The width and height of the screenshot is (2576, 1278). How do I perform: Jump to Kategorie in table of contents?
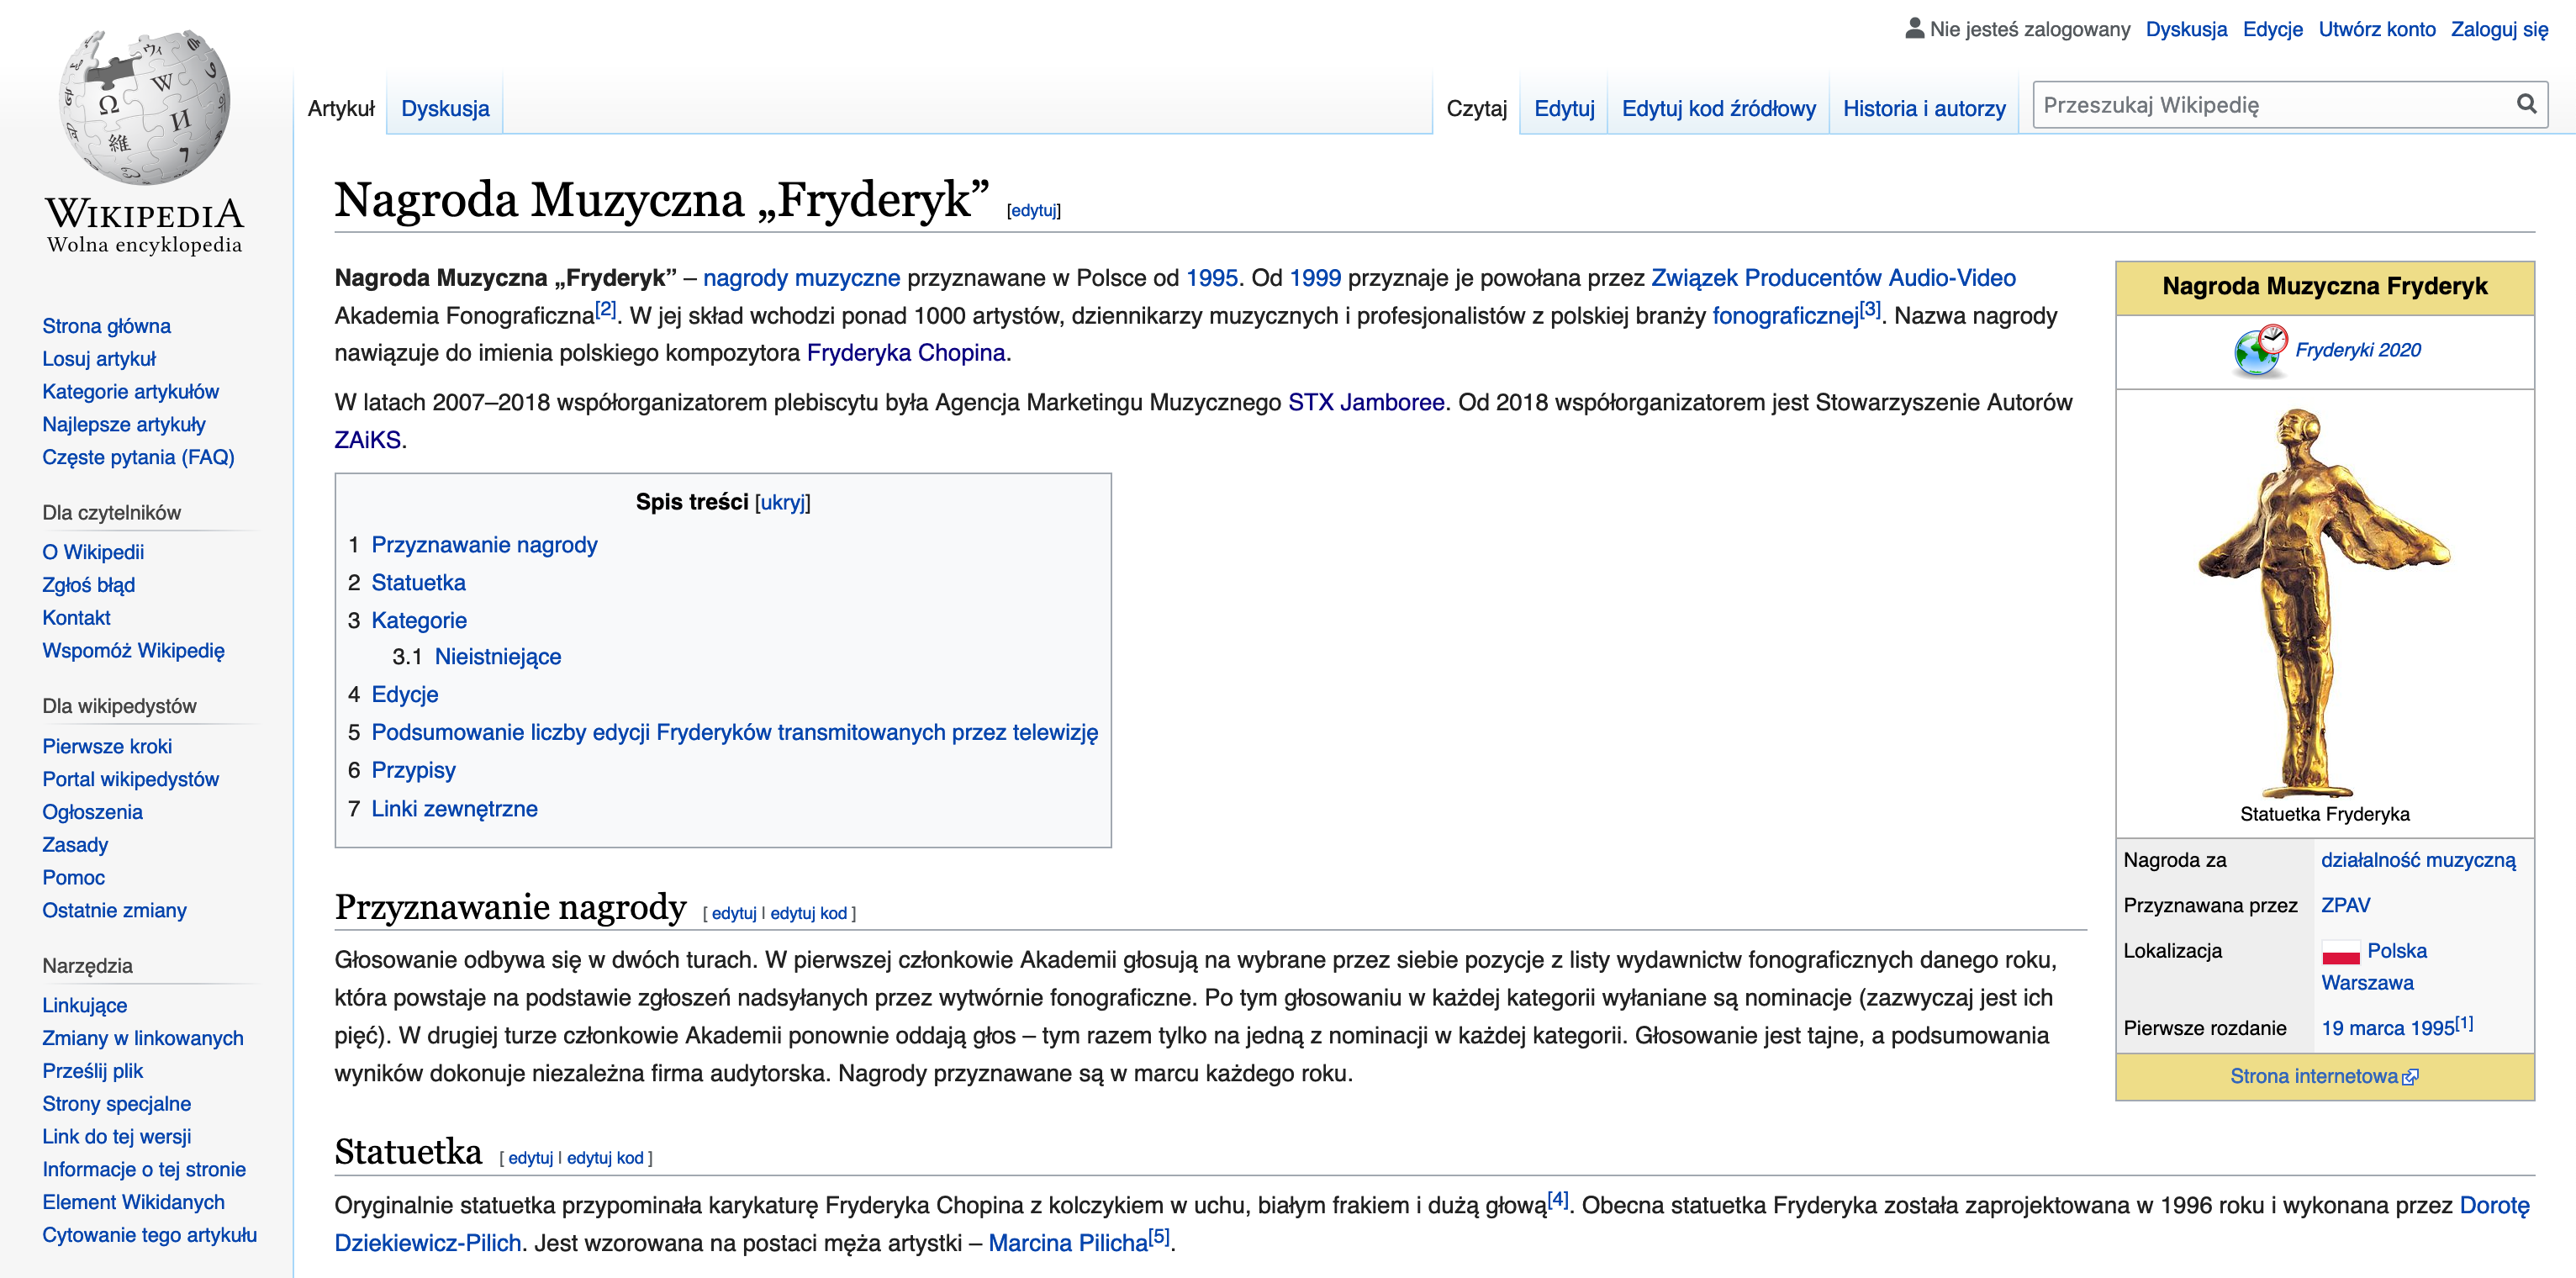click(x=419, y=621)
